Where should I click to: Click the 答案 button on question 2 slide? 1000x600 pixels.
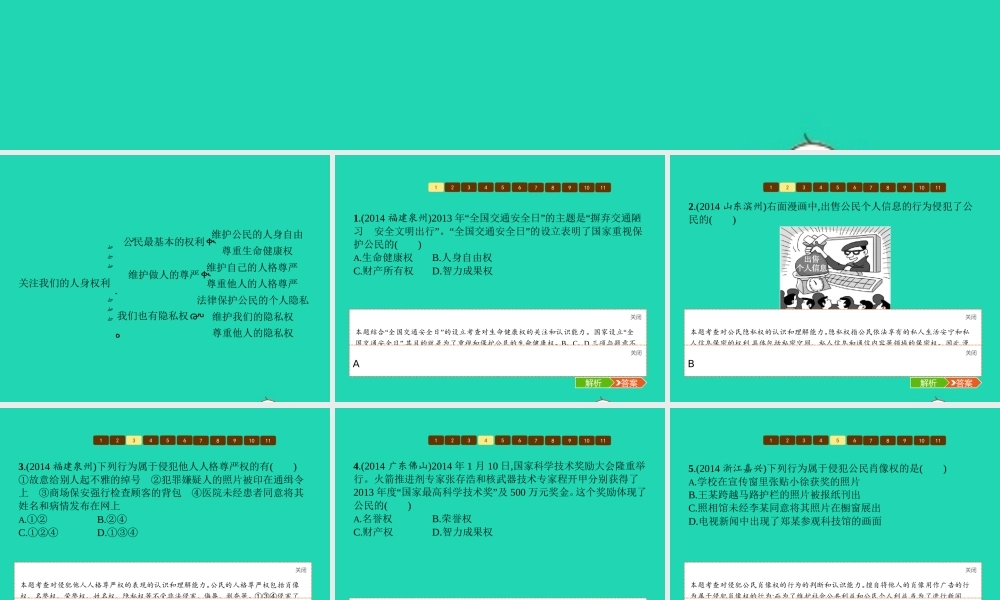(964, 383)
